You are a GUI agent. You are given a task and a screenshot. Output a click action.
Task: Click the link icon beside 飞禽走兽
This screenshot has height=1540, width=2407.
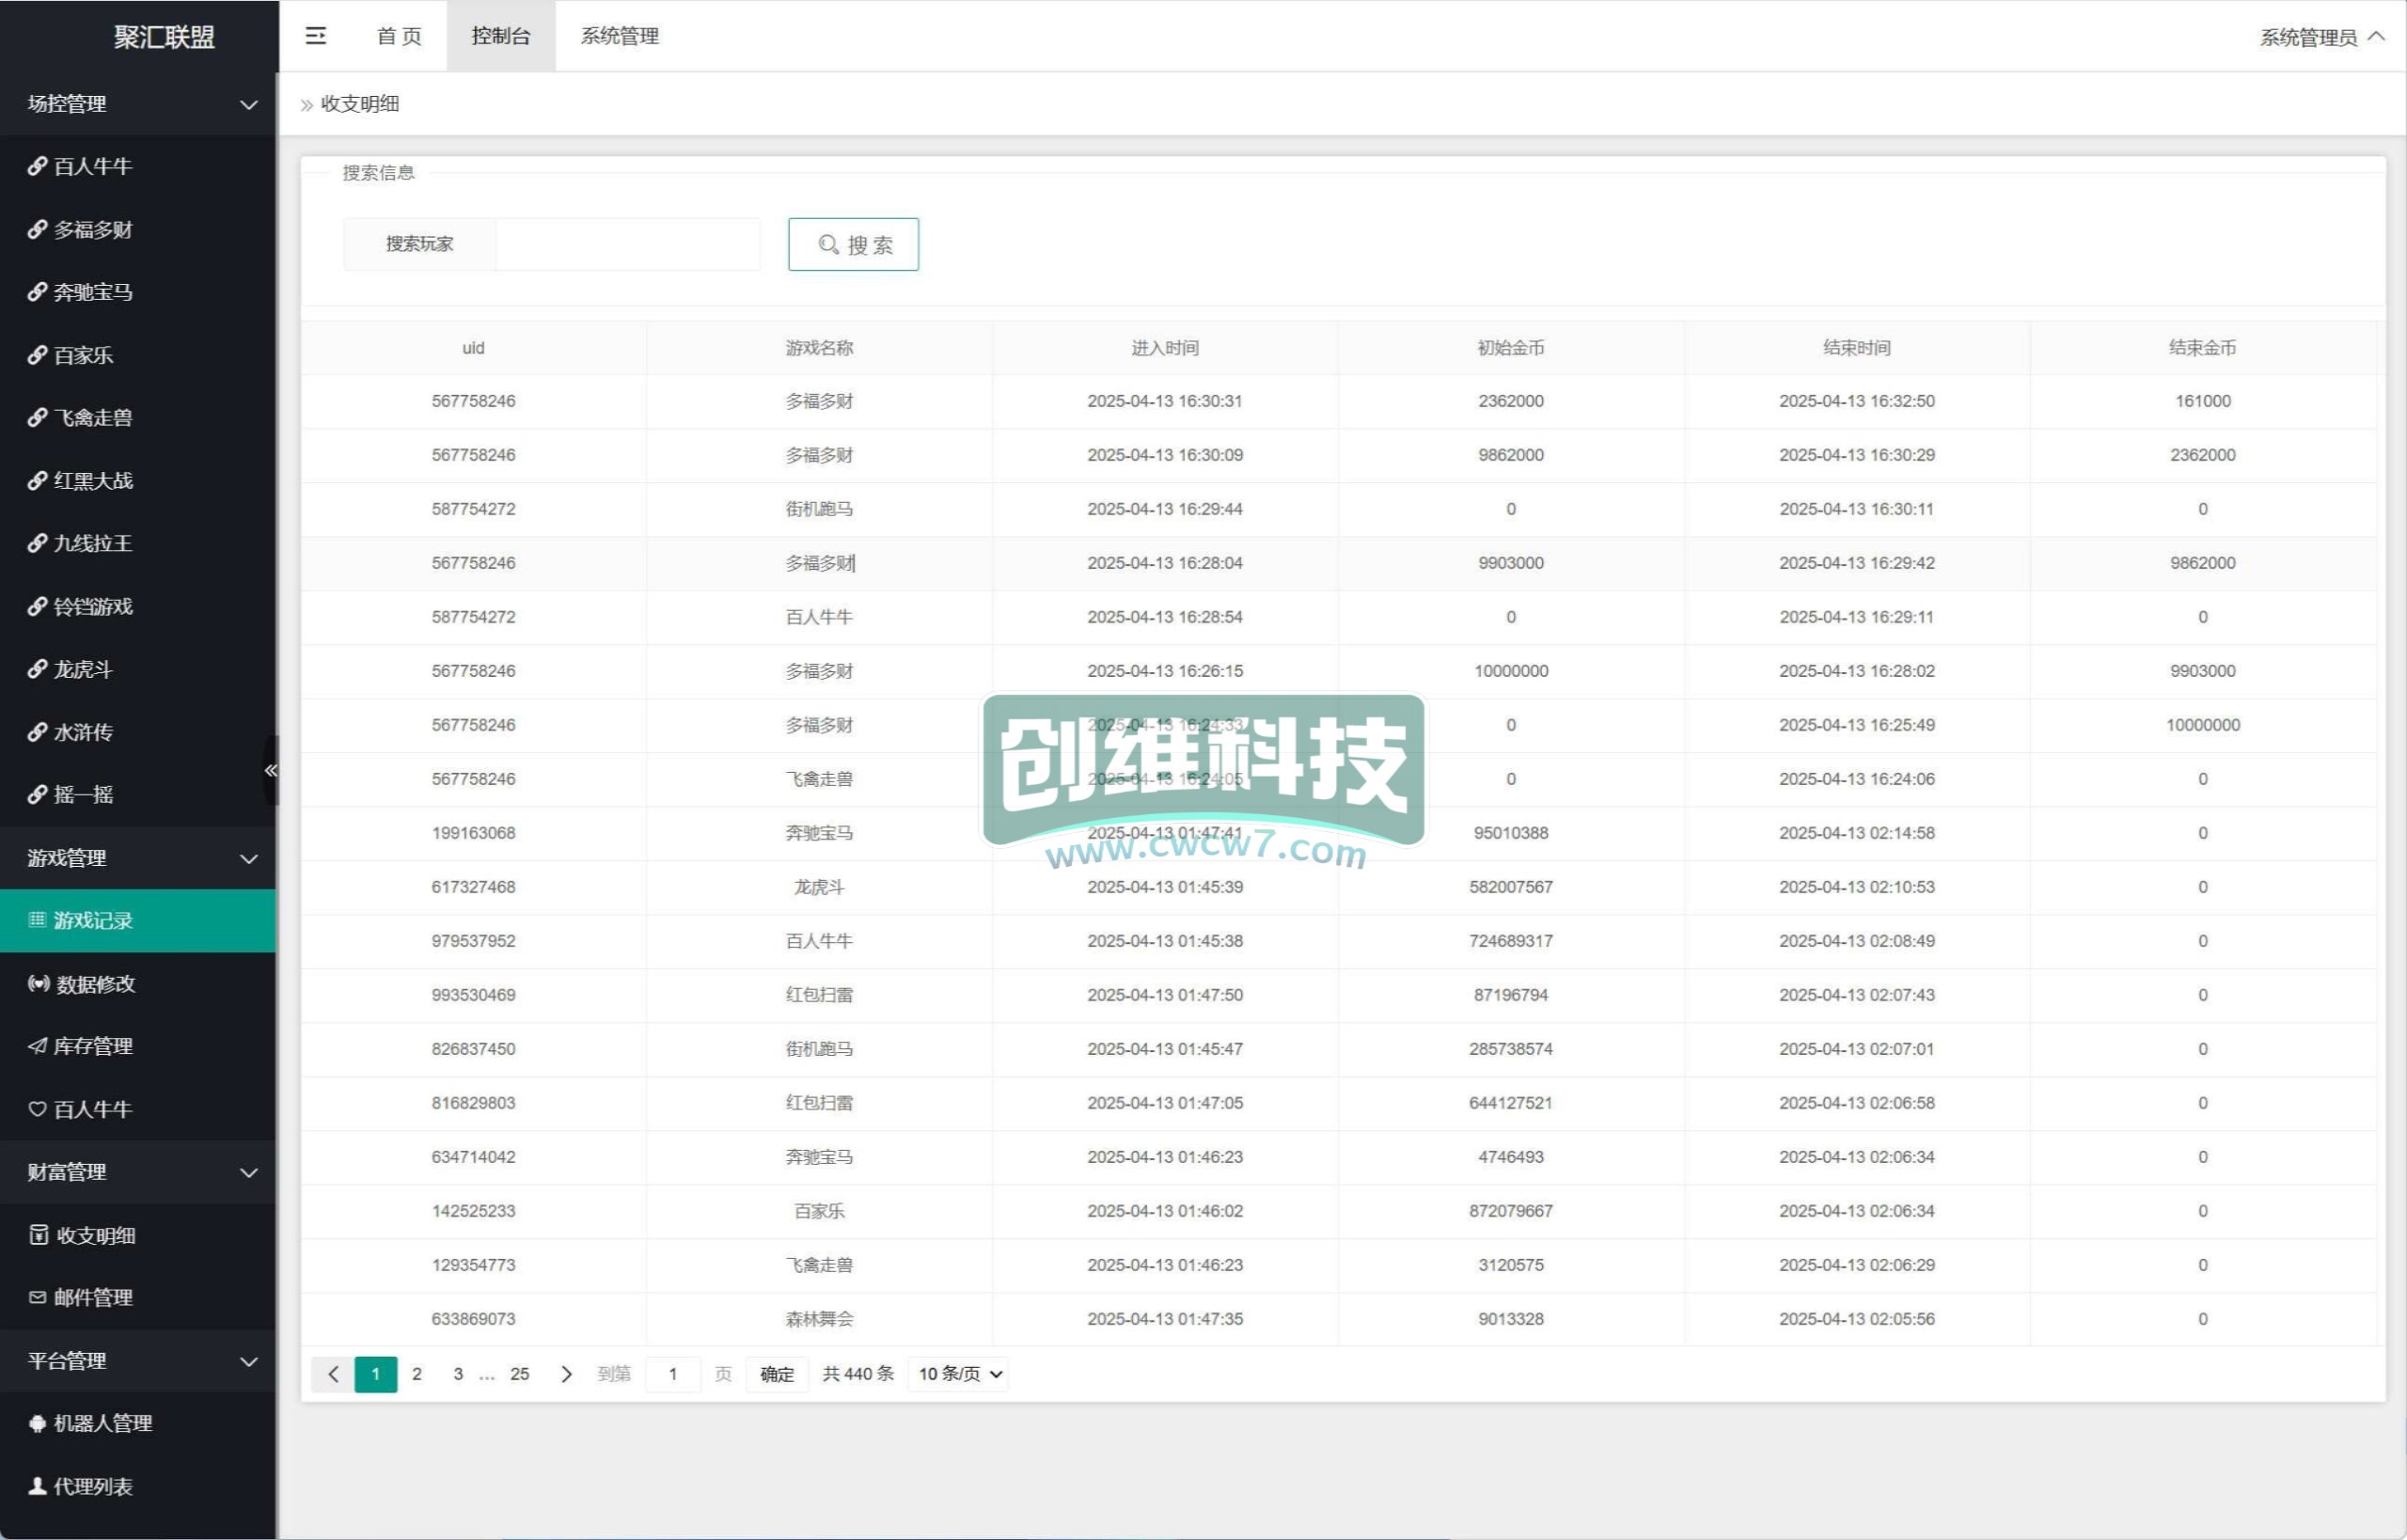pyautogui.click(x=37, y=417)
